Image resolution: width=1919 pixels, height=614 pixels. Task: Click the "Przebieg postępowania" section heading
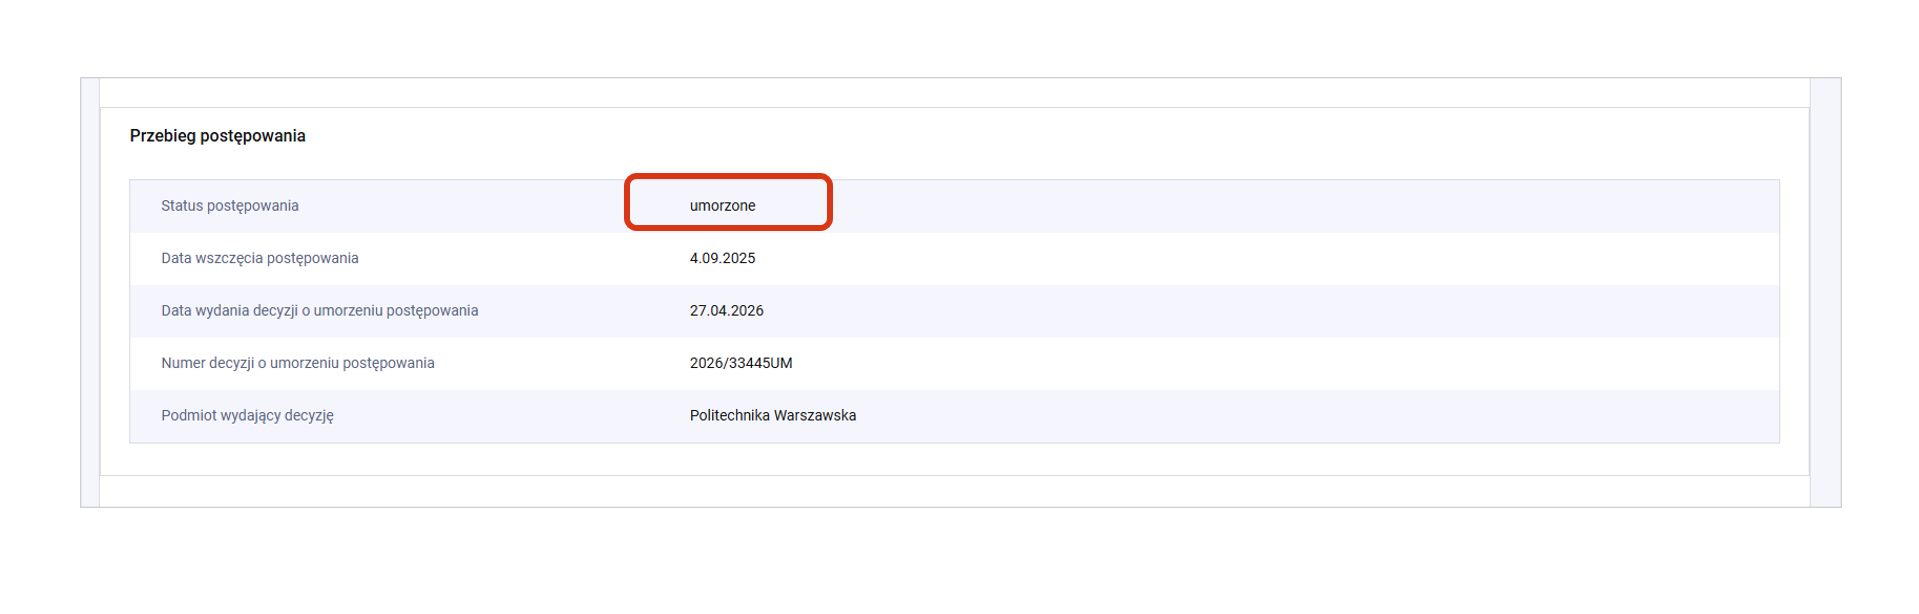(217, 136)
